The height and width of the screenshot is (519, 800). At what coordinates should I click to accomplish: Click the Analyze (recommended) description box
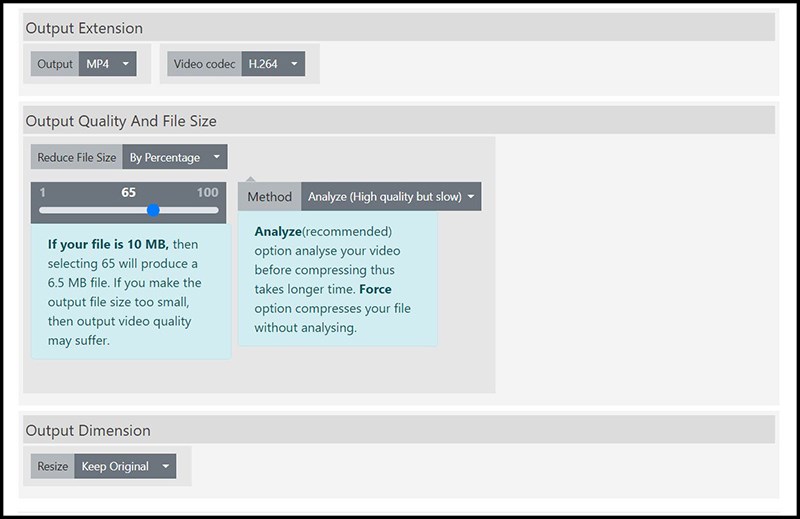(x=337, y=279)
